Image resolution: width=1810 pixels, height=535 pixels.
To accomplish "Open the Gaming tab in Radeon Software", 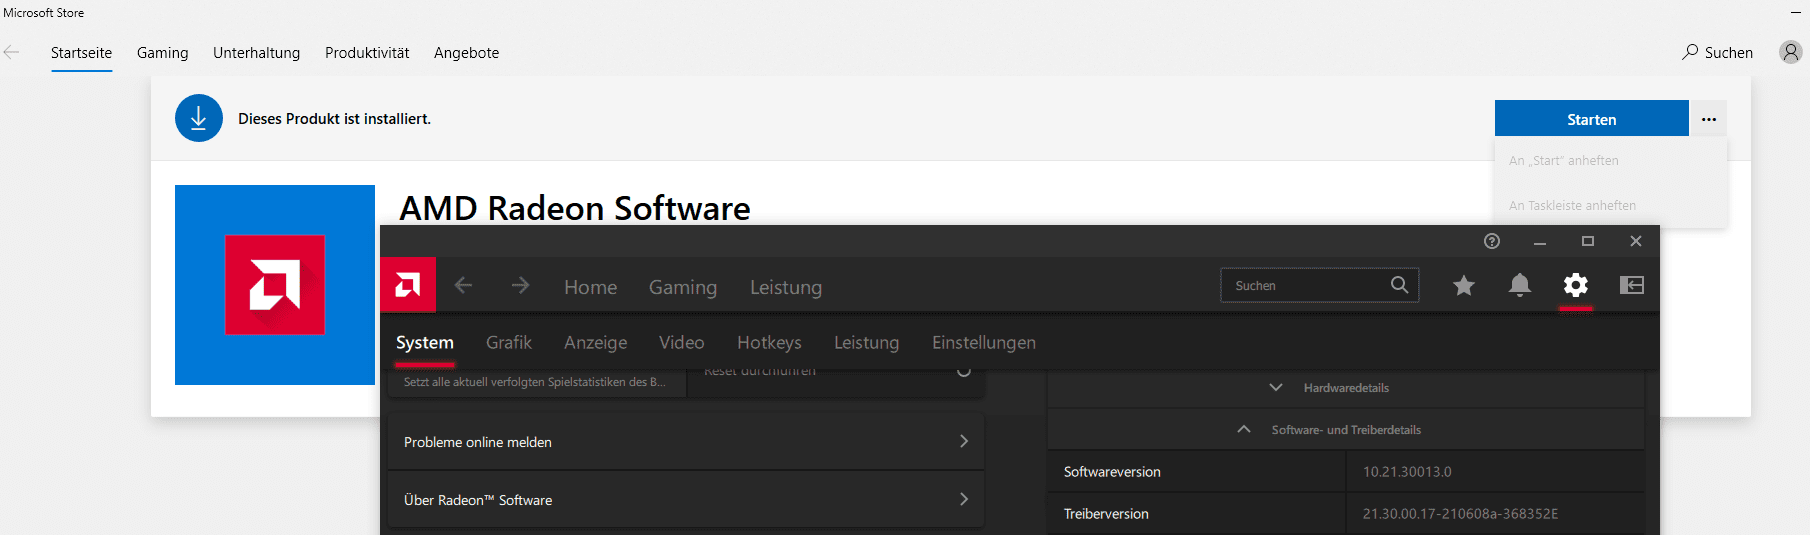I will point(683,288).
